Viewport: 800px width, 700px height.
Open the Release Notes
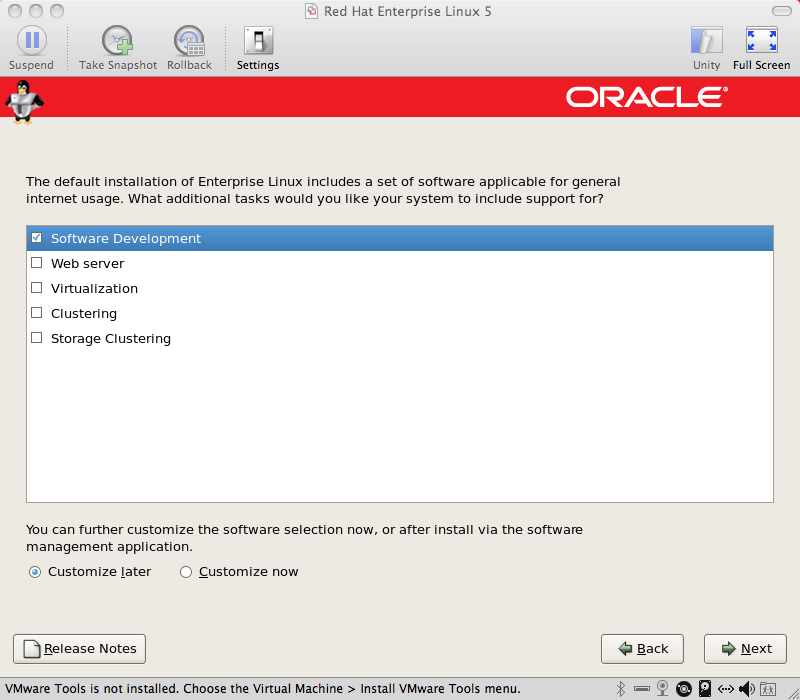pos(80,649)
